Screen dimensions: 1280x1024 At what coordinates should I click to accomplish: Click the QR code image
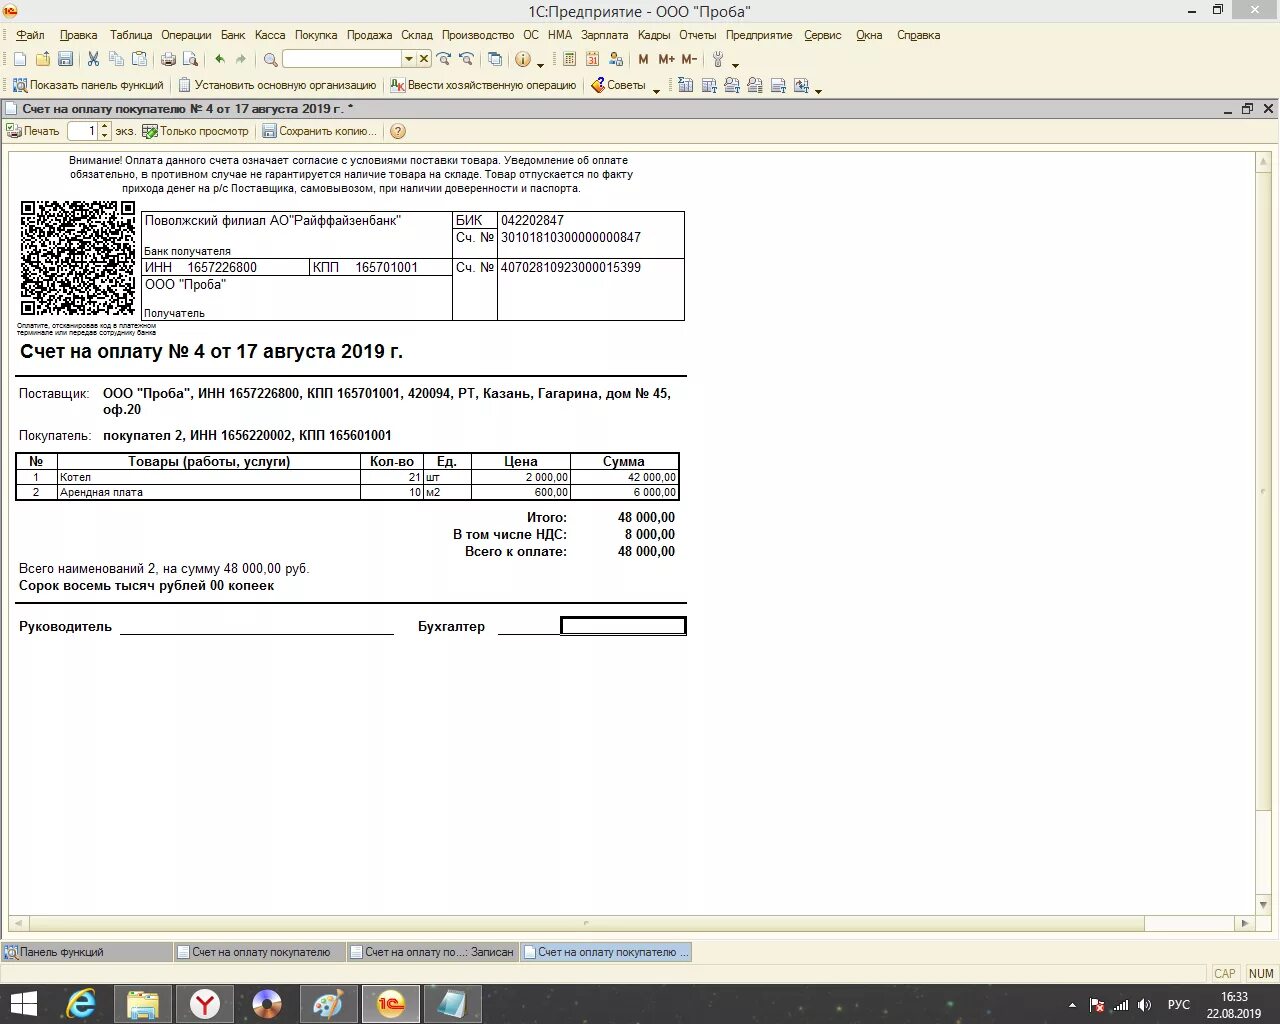[x=78, y=258]
